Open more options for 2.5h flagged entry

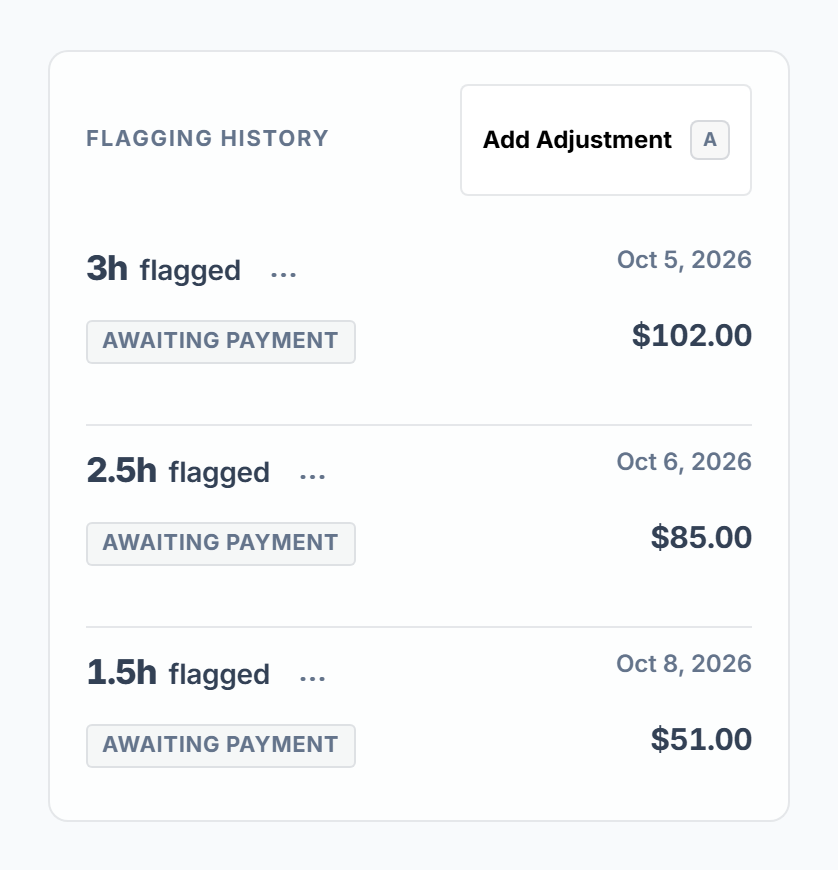click(x=312, y=476)
